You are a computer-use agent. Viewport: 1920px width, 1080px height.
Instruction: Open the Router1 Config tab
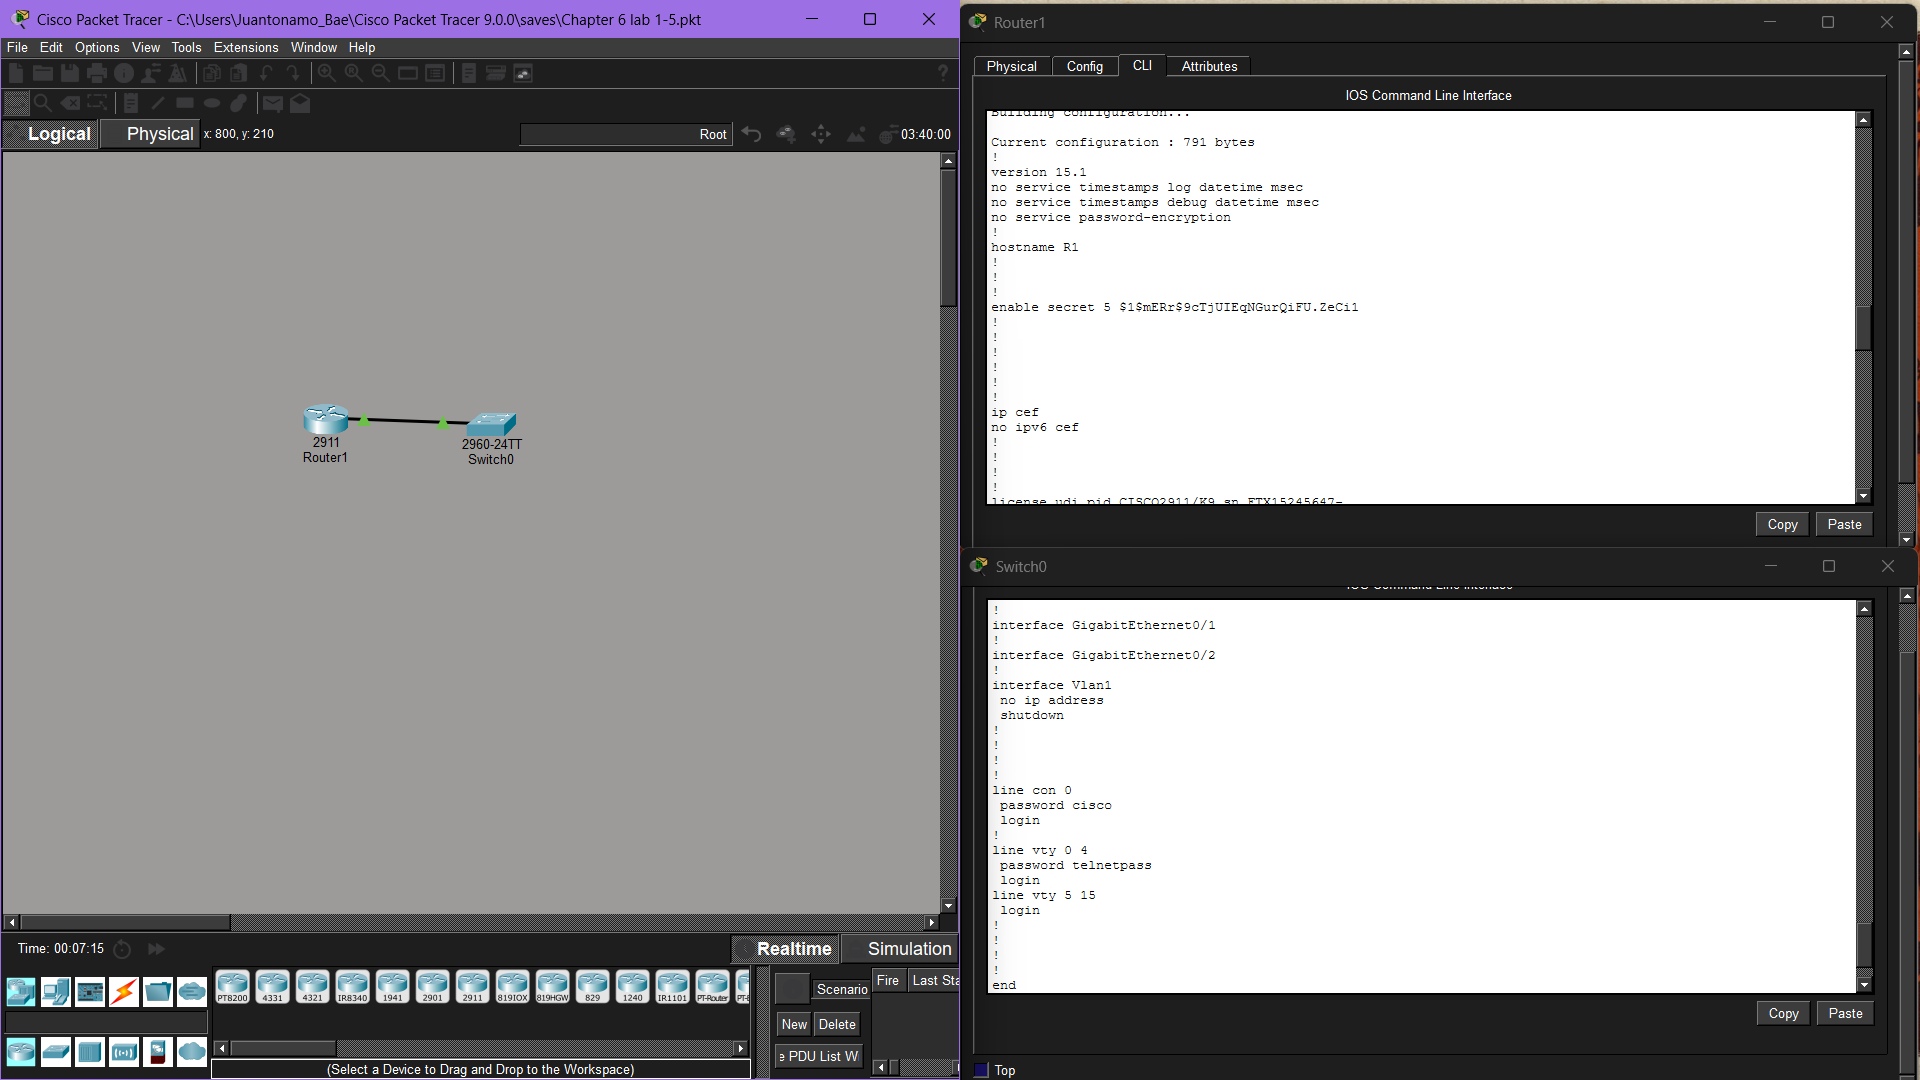point(1085,66)
